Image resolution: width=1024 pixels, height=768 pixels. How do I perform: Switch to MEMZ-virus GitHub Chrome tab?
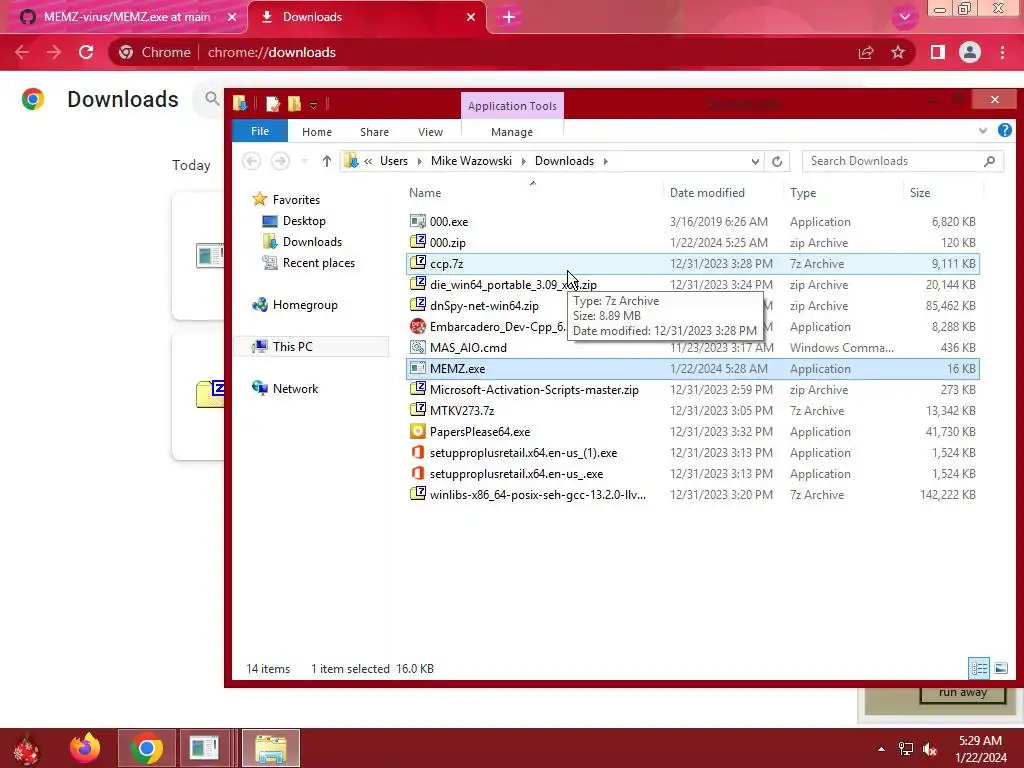(x=126, y=17)
